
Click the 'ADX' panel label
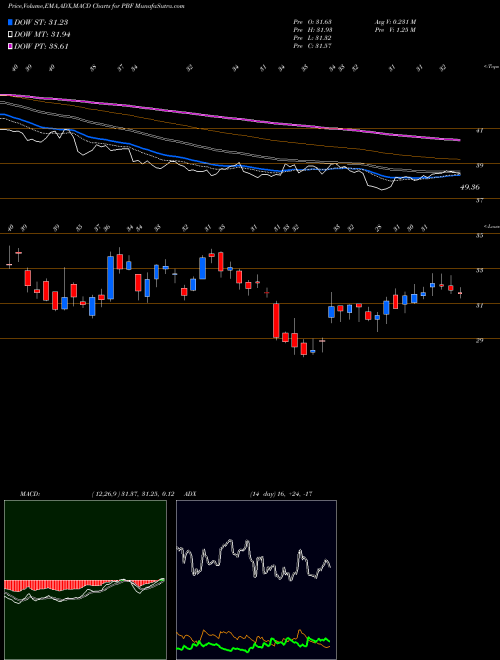(191, 494)
